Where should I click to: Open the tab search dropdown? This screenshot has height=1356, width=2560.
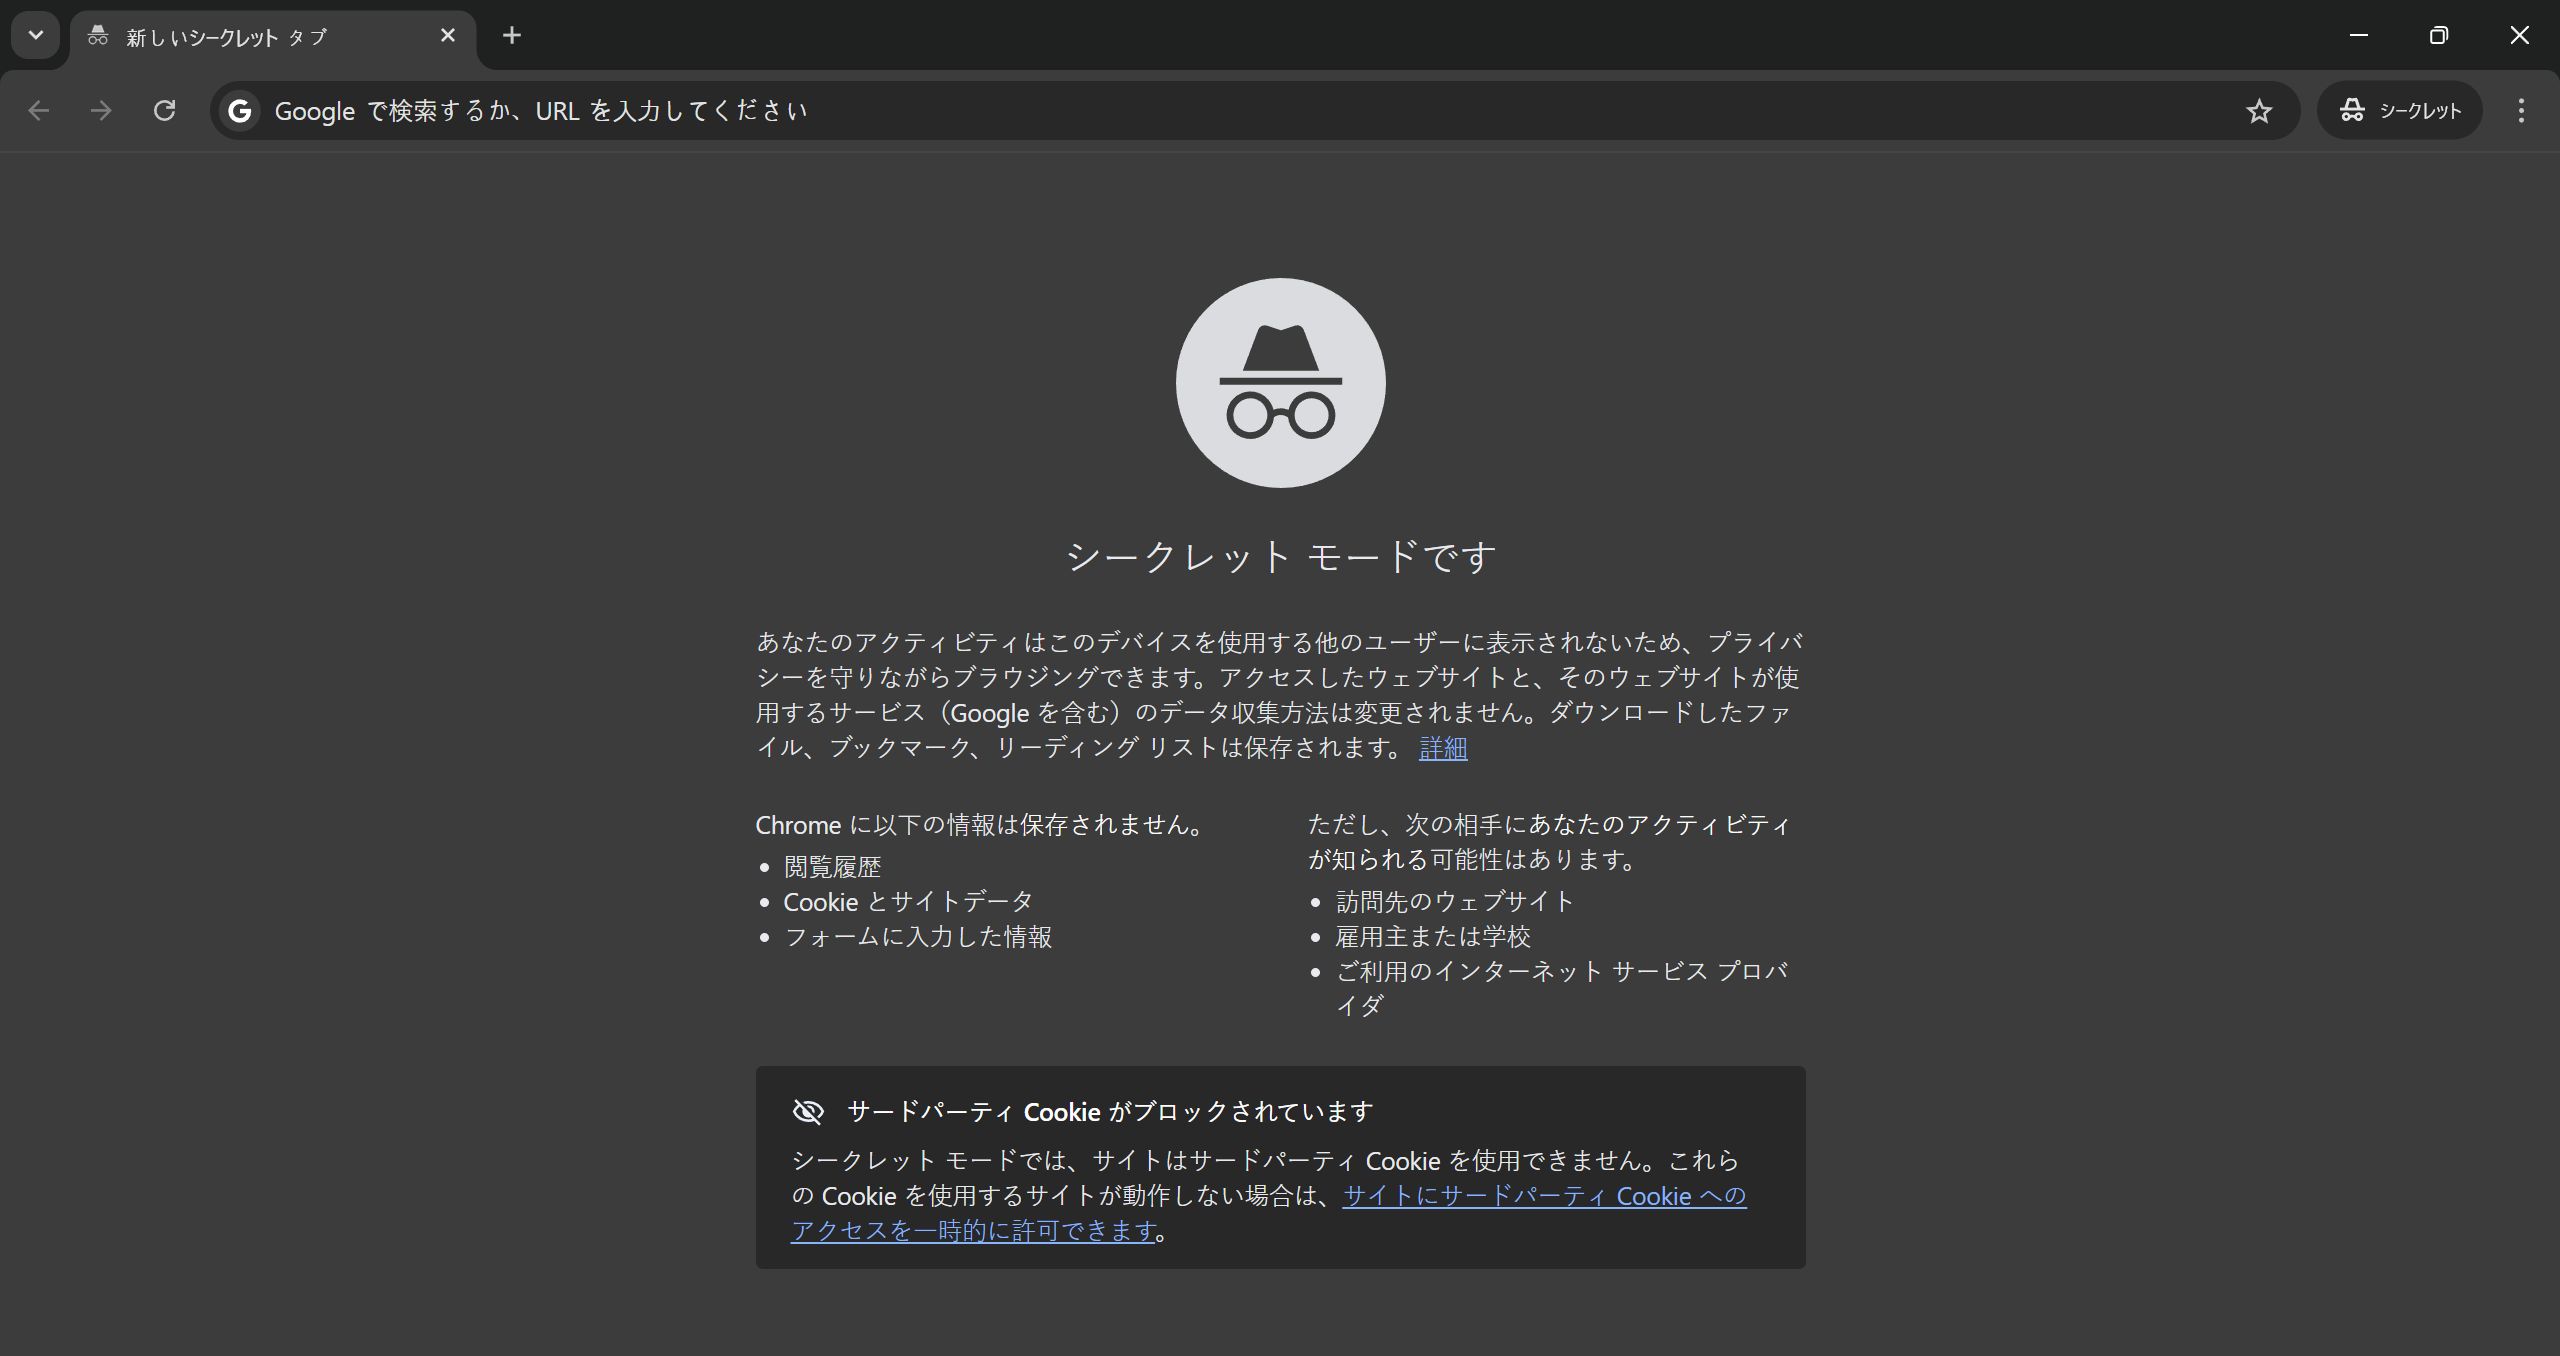click(x=35, y=35)
